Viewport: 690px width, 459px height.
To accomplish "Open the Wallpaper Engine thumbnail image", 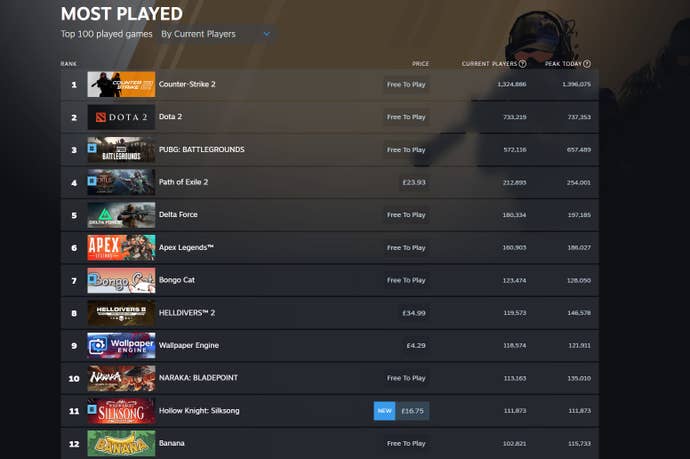I will point(121,345).
